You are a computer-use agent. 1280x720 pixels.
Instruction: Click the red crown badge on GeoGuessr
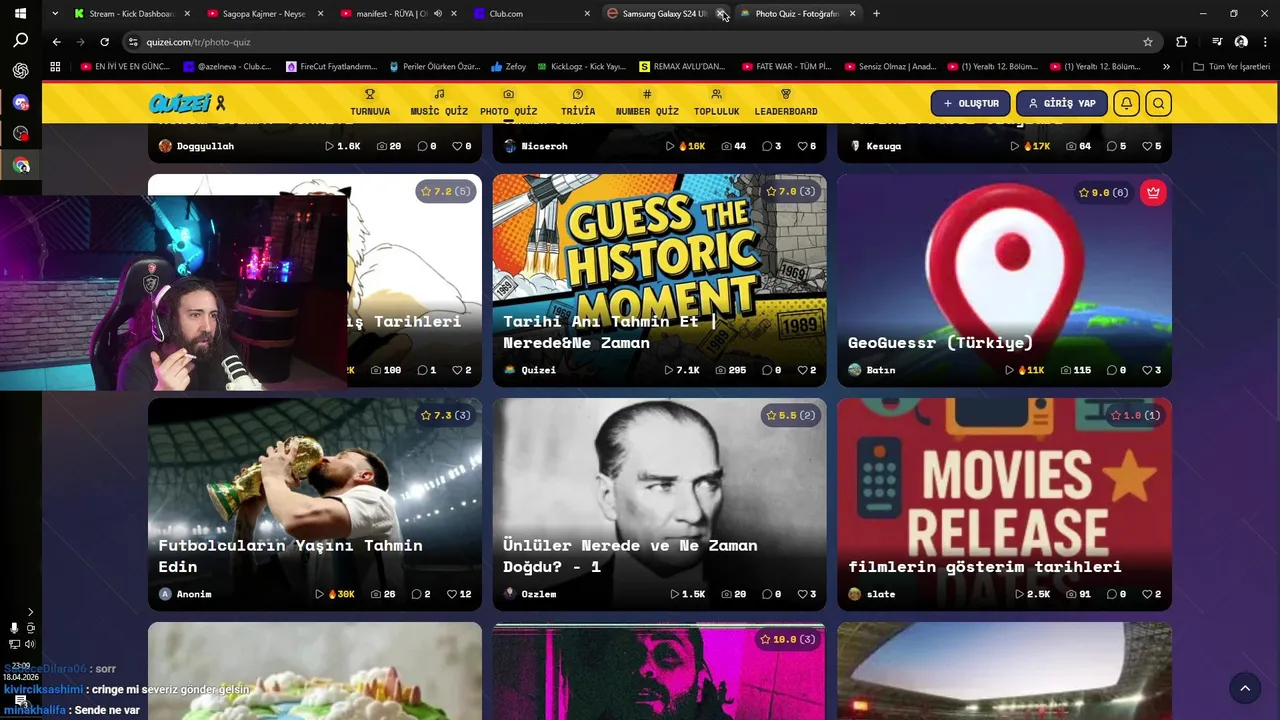(x=1153, y=193)
